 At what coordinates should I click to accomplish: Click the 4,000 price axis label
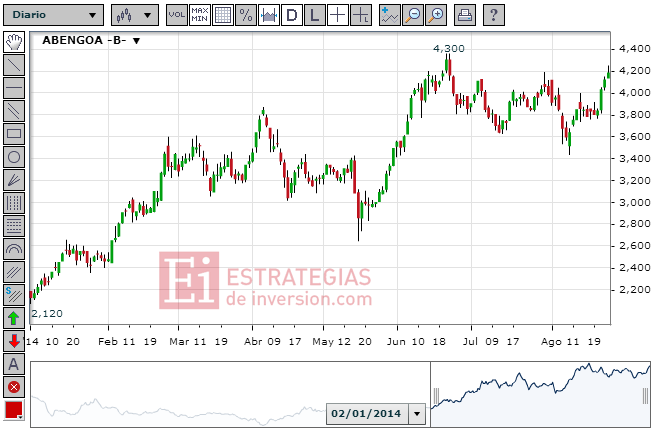(x=635, y=93)
